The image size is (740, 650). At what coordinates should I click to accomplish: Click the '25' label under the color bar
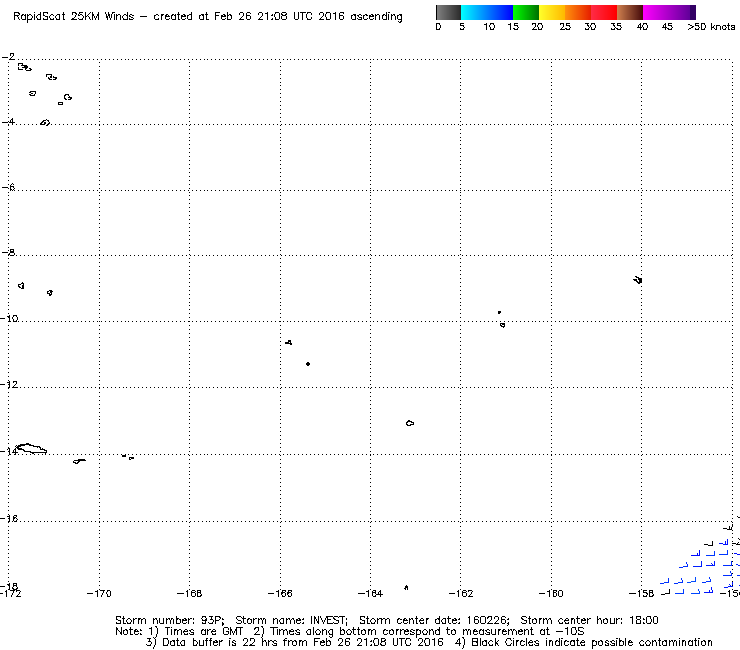[565, 27]
